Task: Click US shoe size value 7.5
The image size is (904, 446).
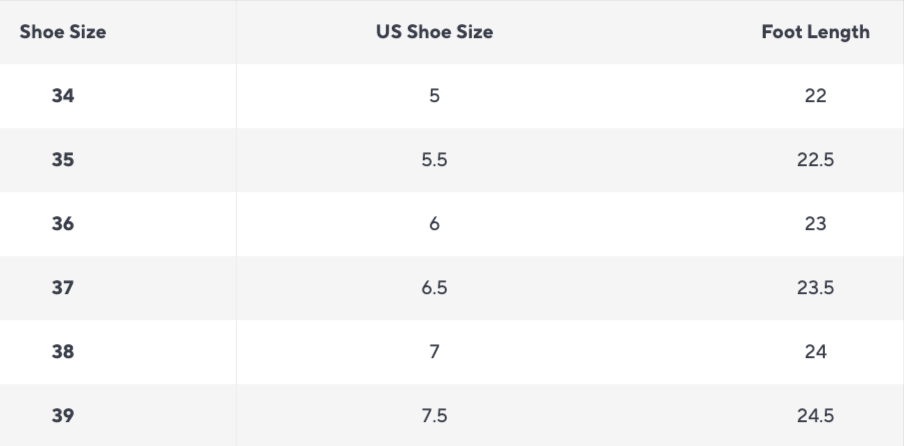Action: pos(434,415)
